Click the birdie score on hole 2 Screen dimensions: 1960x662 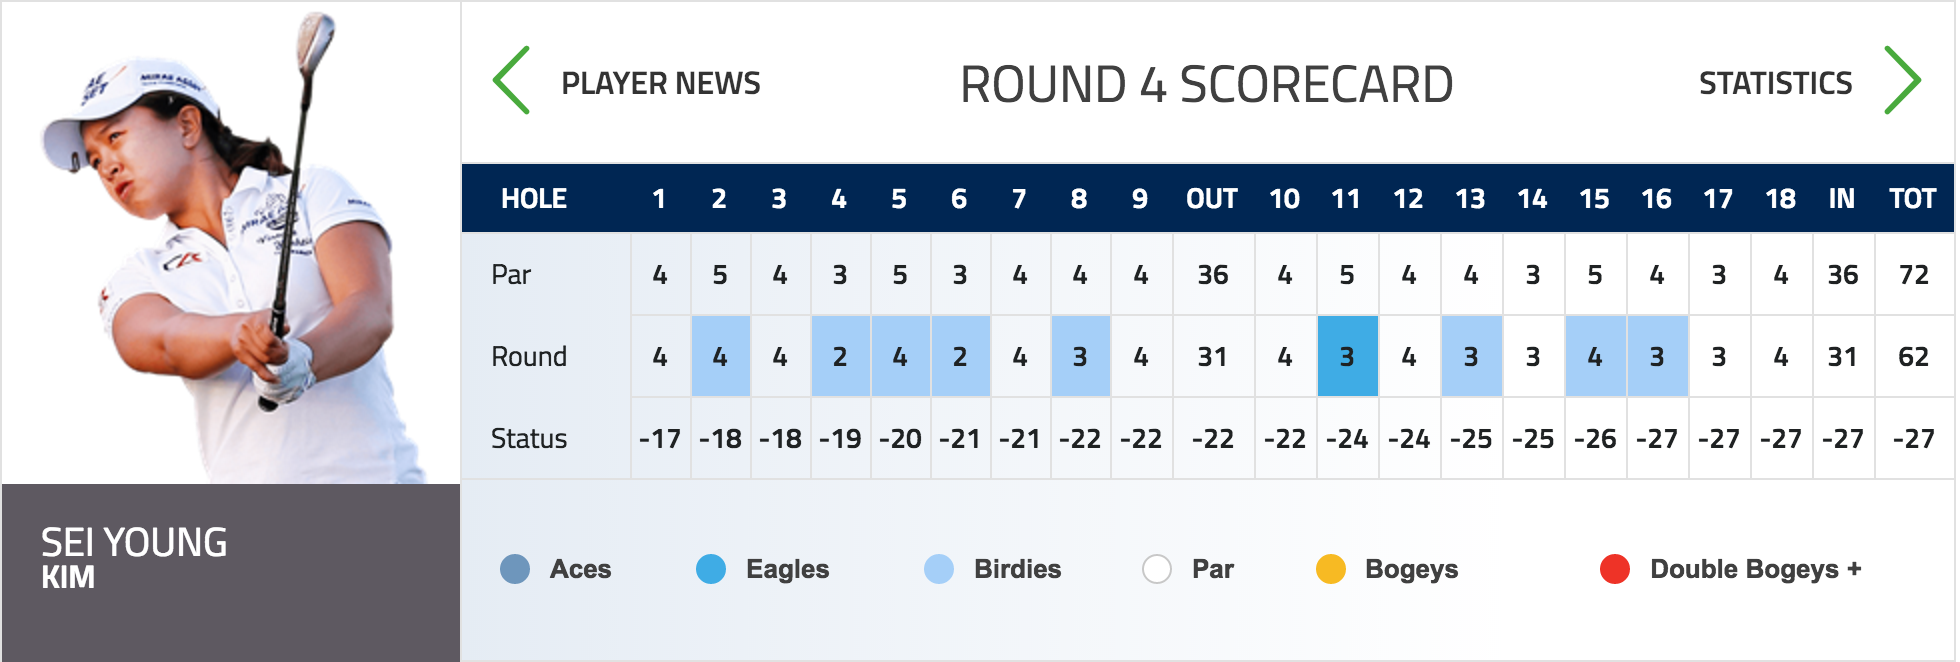coord(720,356)
